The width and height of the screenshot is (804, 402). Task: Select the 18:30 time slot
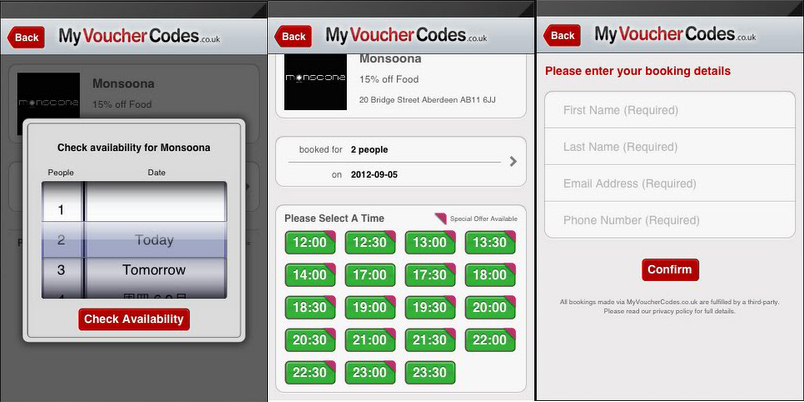pyautogui.click(x=310, y=307)
